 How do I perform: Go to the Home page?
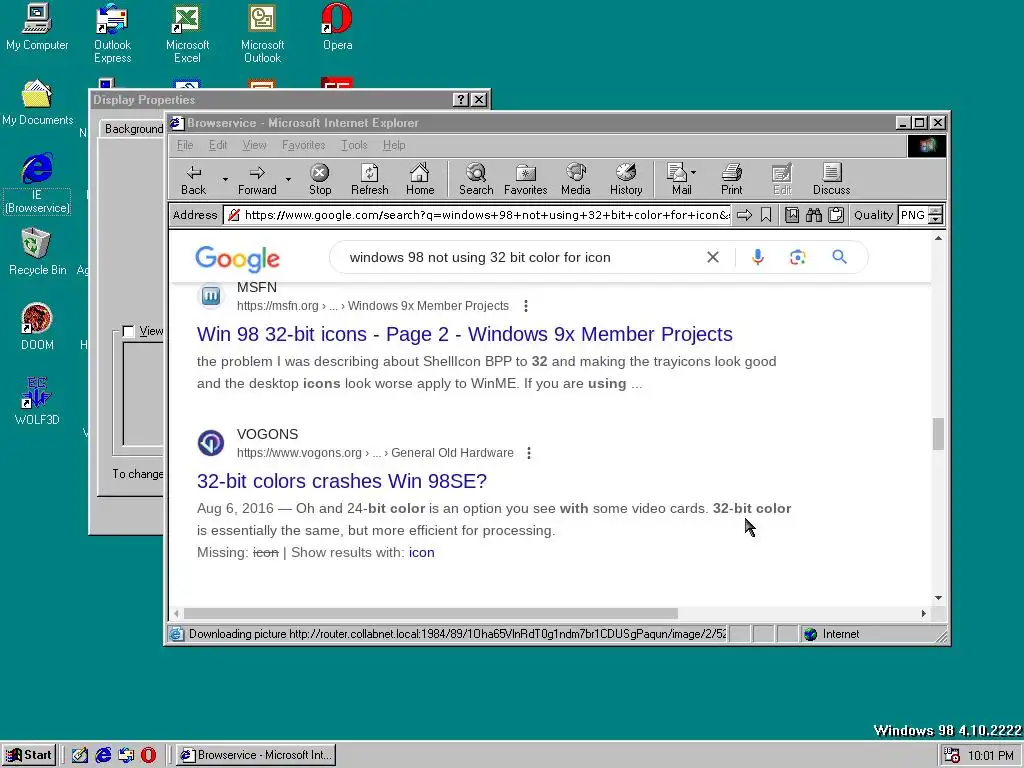[x=420, y=180]
